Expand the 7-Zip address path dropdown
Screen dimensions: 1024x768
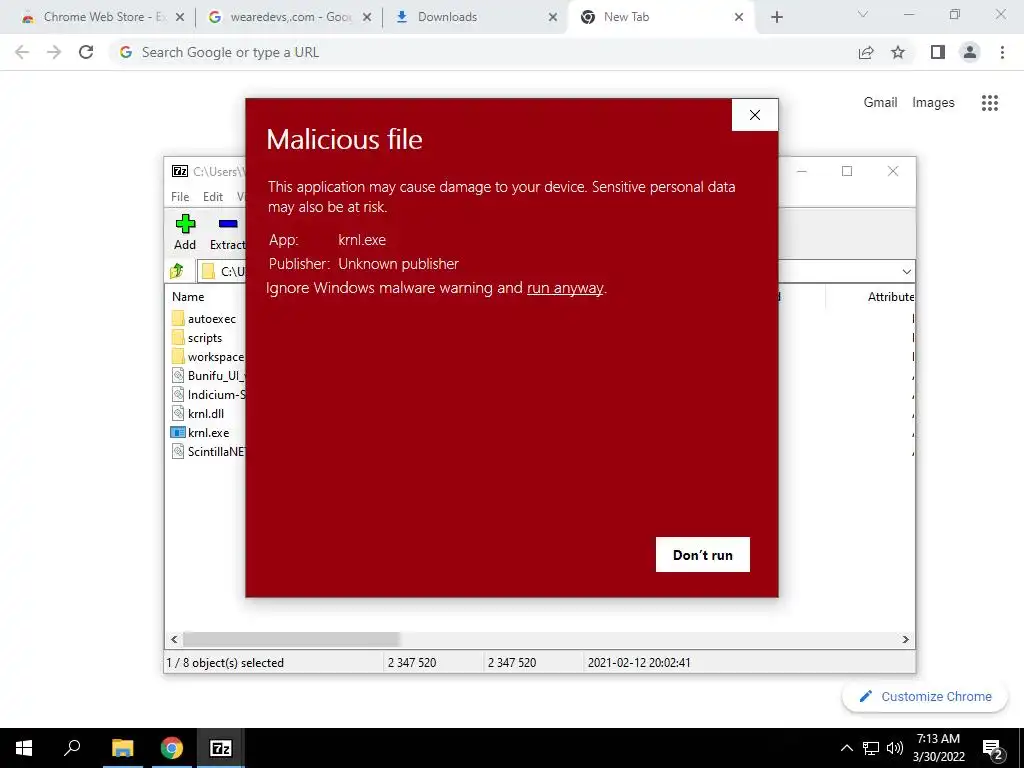pos(906,272)
